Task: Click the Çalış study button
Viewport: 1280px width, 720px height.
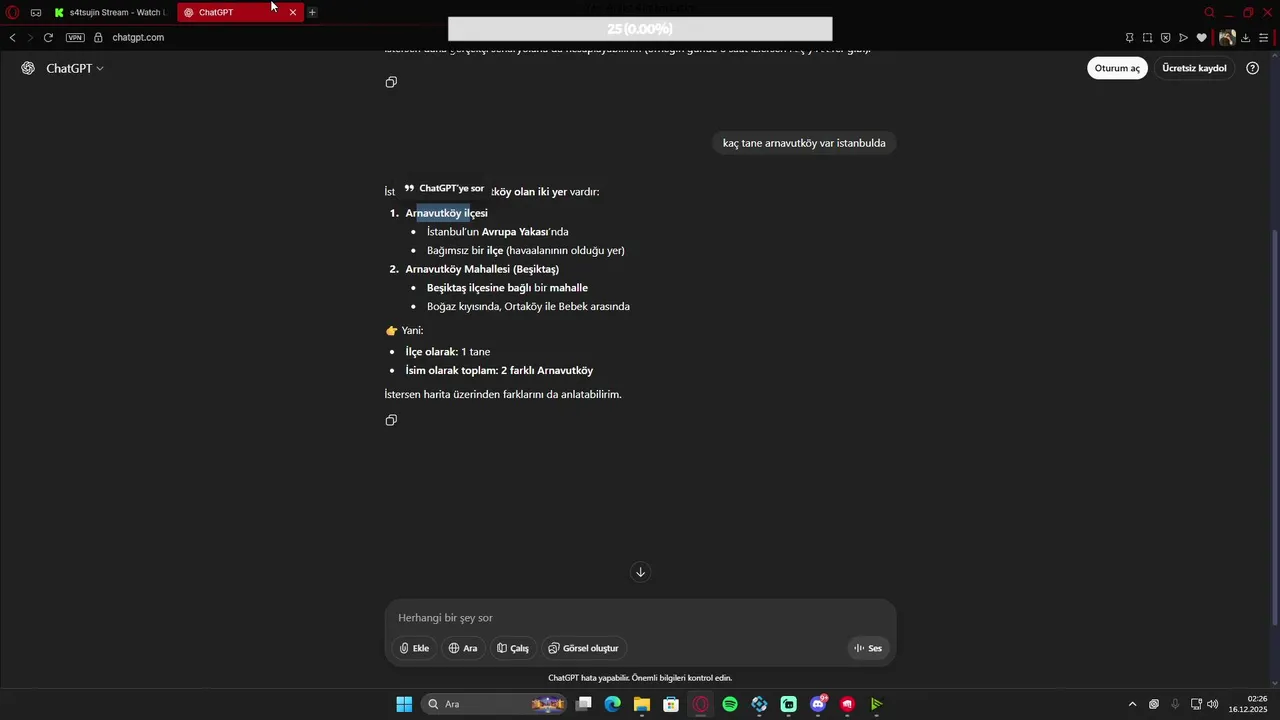Action: 513,648
